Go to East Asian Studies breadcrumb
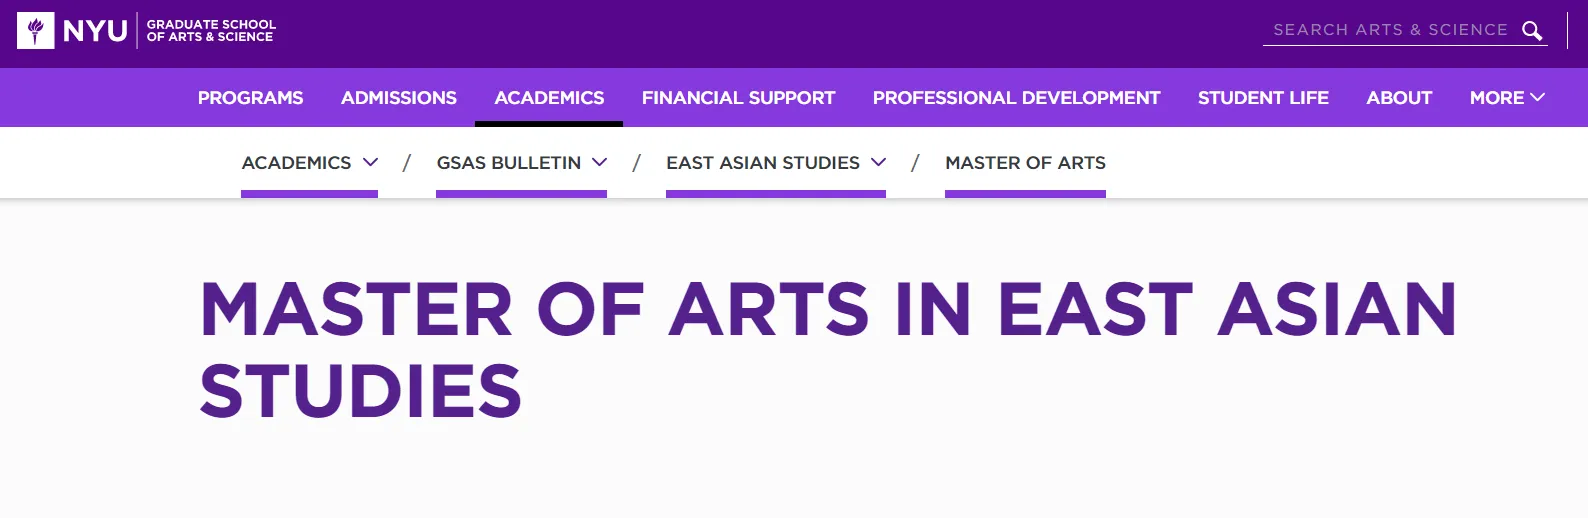The width and height of the screenshot is (1588, 518). [762, 163]
